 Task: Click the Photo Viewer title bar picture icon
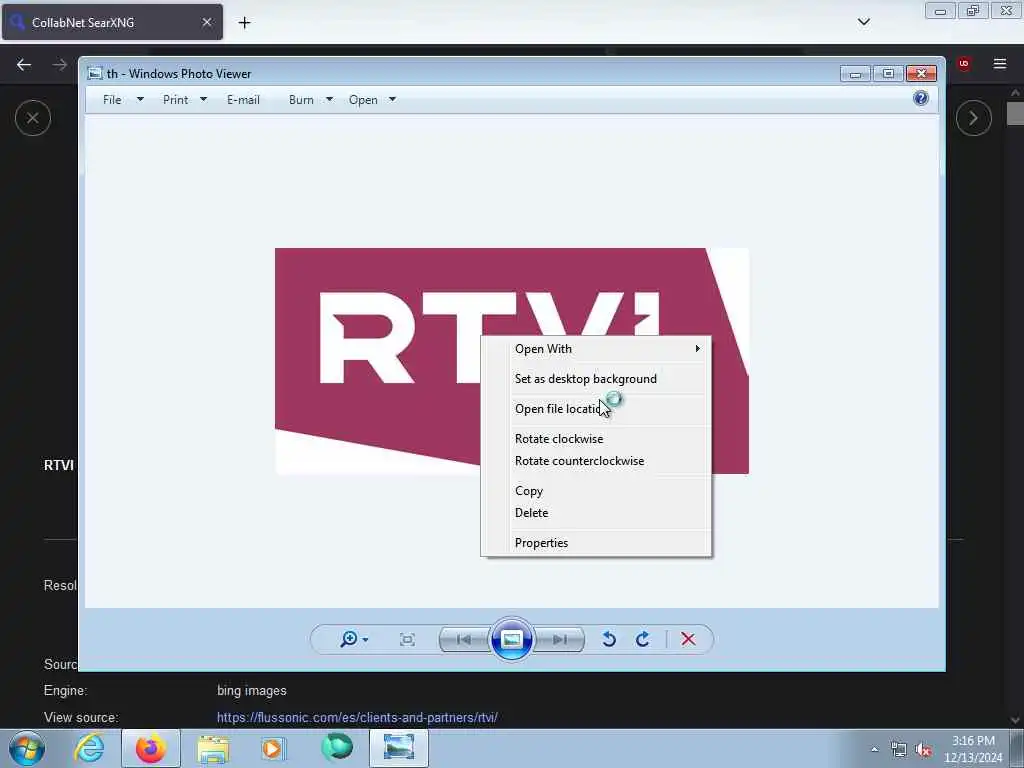click(x=95, y=73)
